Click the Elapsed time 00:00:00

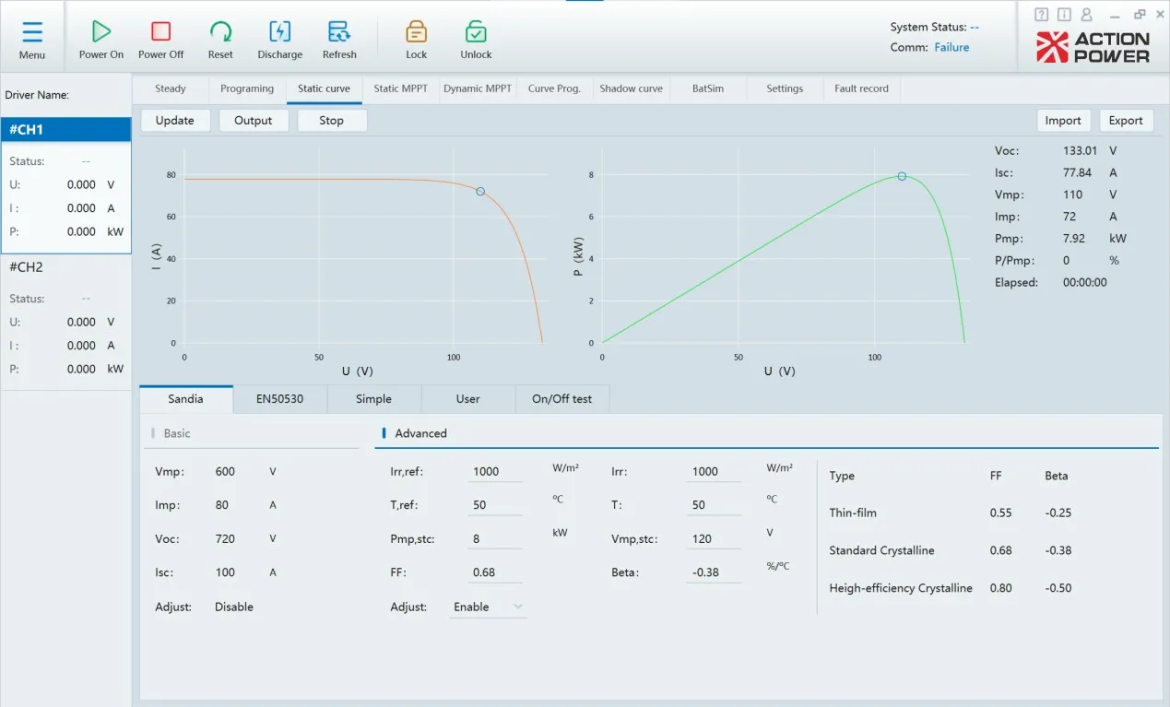1085,283
